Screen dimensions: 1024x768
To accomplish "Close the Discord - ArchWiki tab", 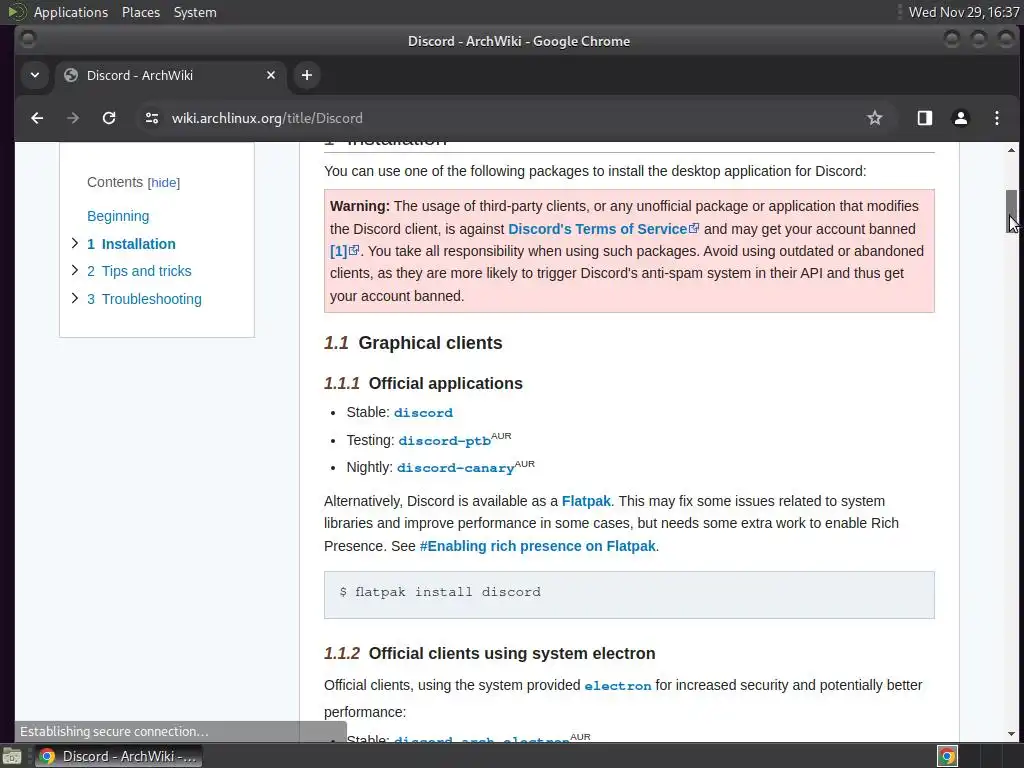I will point(271,75).
